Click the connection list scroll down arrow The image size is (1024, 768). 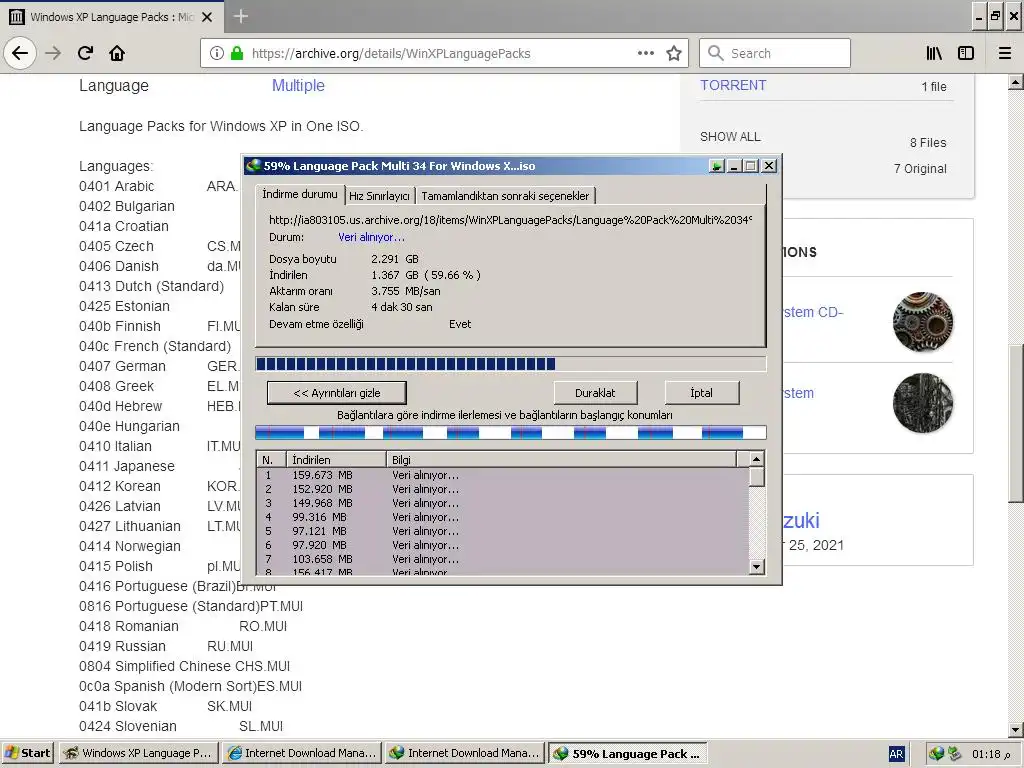[x=756, y=566]
